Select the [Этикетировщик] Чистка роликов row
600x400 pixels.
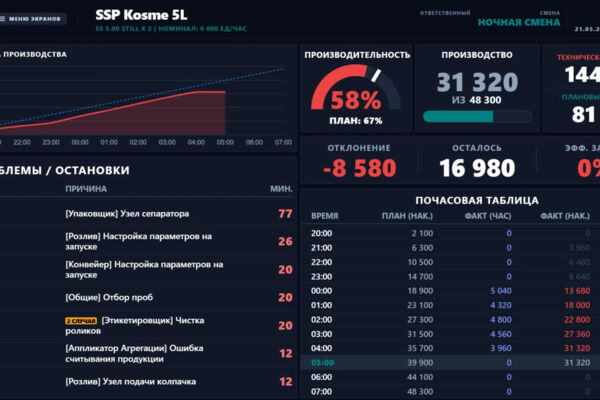(148, 325)
